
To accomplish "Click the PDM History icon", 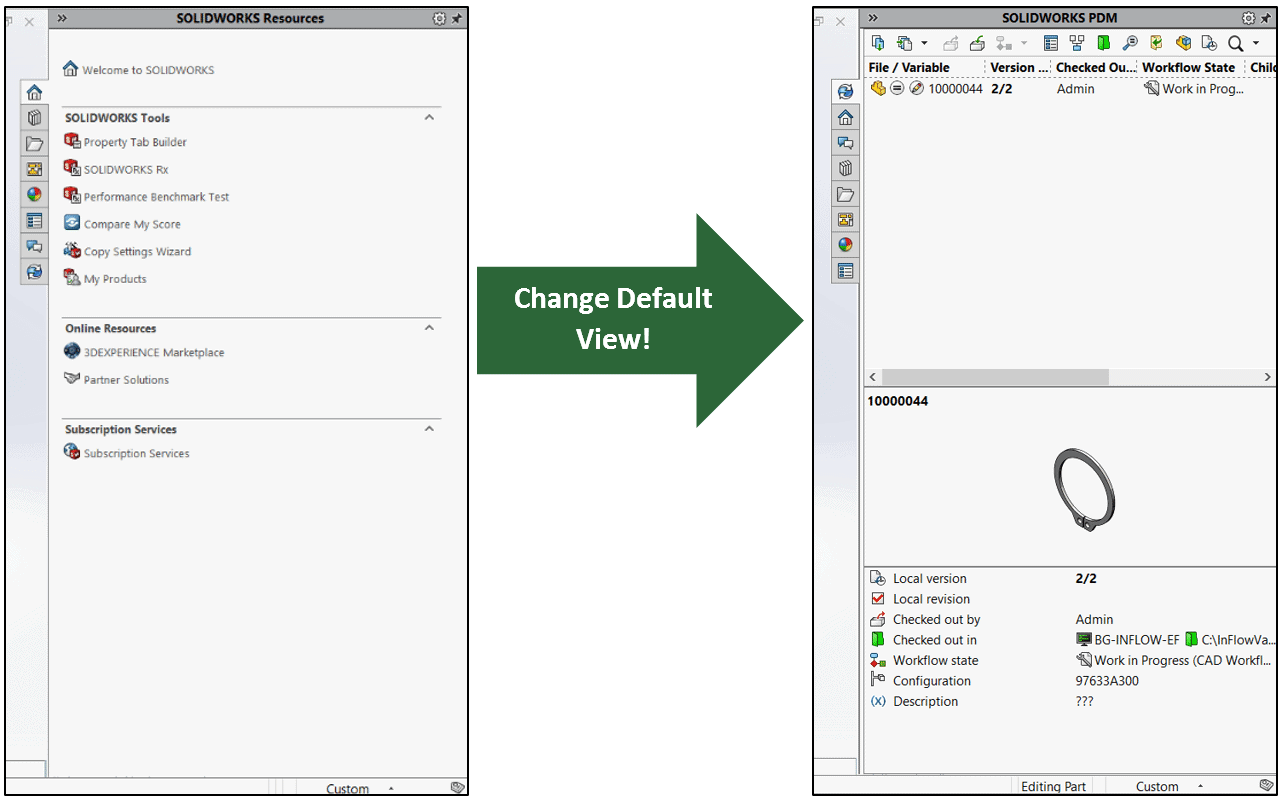I will pyautogui.click(x=1209, y=43).
